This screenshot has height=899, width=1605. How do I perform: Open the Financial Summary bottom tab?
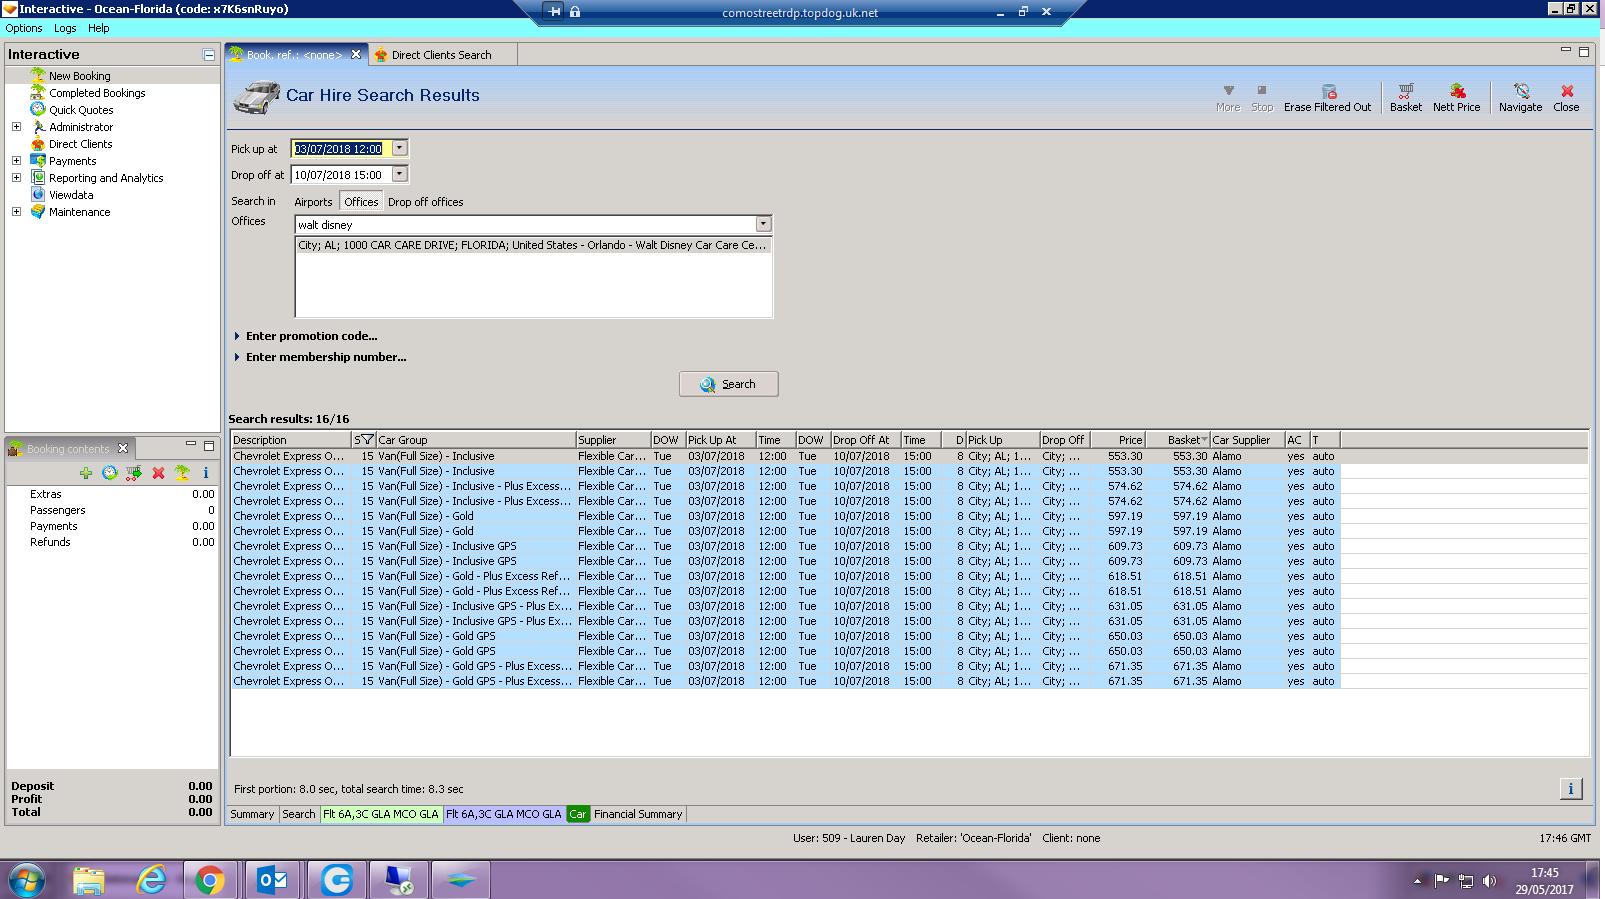638,814
